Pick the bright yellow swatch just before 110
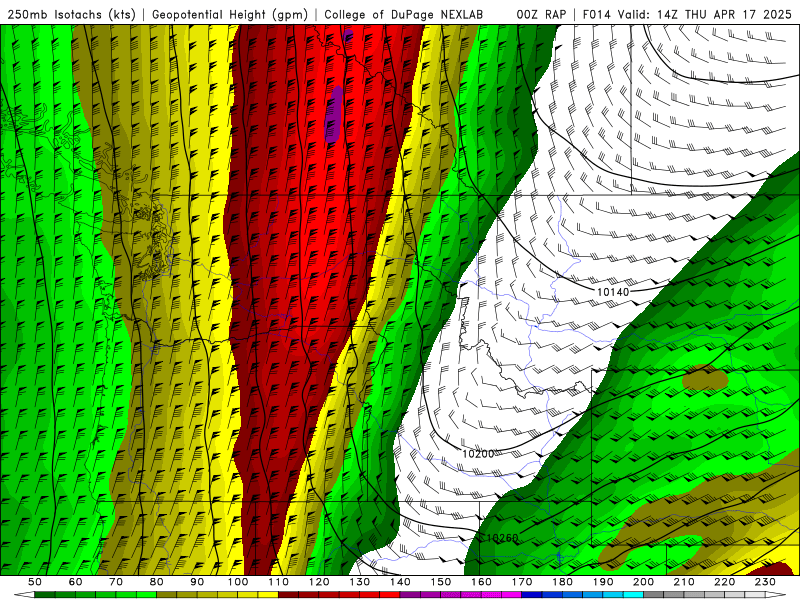The height and width of the screenshot is (600, 800). [268, 595]
